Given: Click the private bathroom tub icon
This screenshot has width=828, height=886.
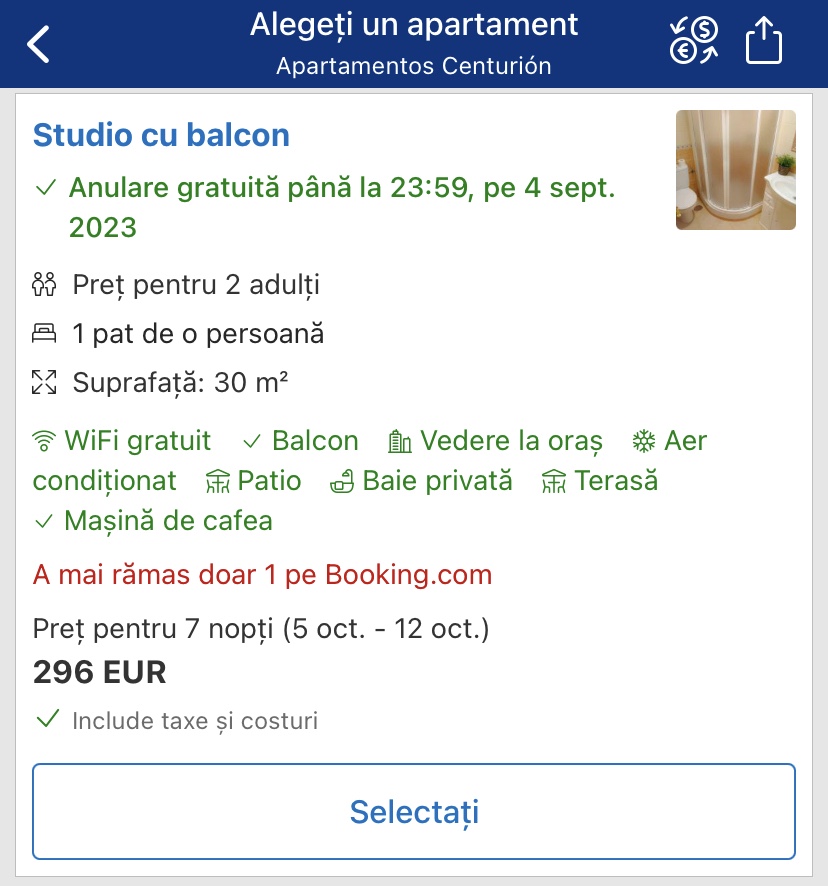Looking at the screenshot, I should 342,482.
